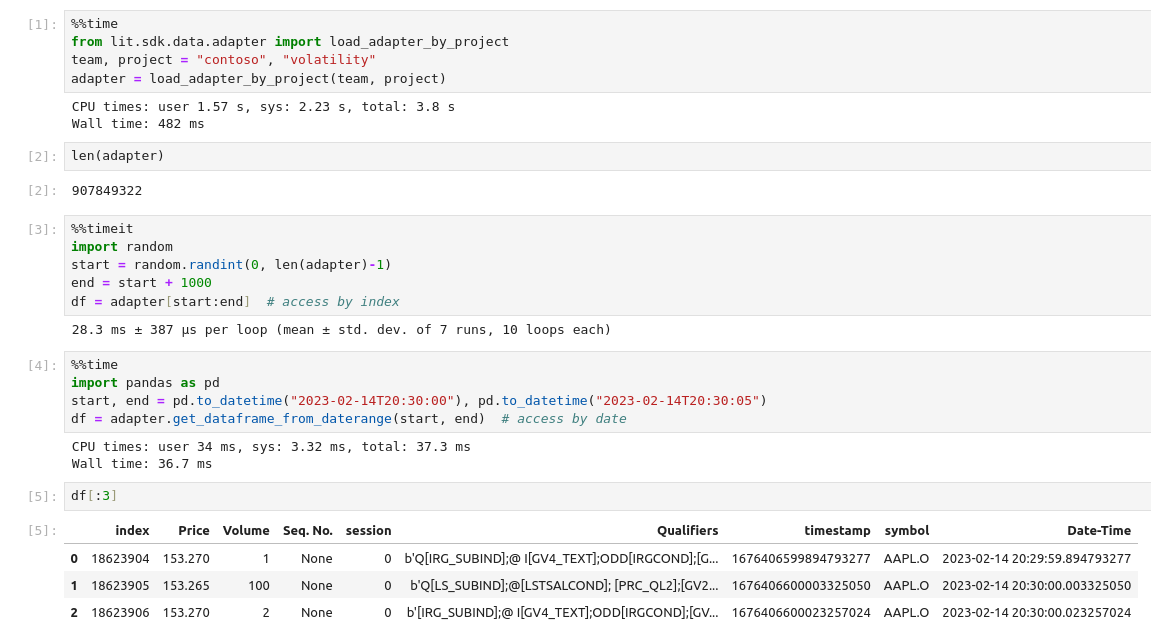1151x634 pixels.
Task: Click the load_adapter_by_project import line
Action: [290, 42]
